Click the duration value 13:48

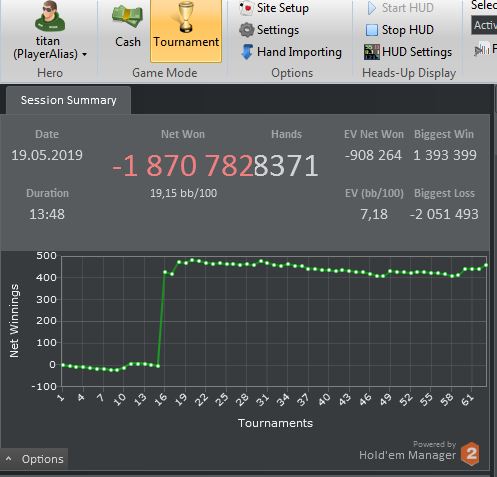(47, 214)
